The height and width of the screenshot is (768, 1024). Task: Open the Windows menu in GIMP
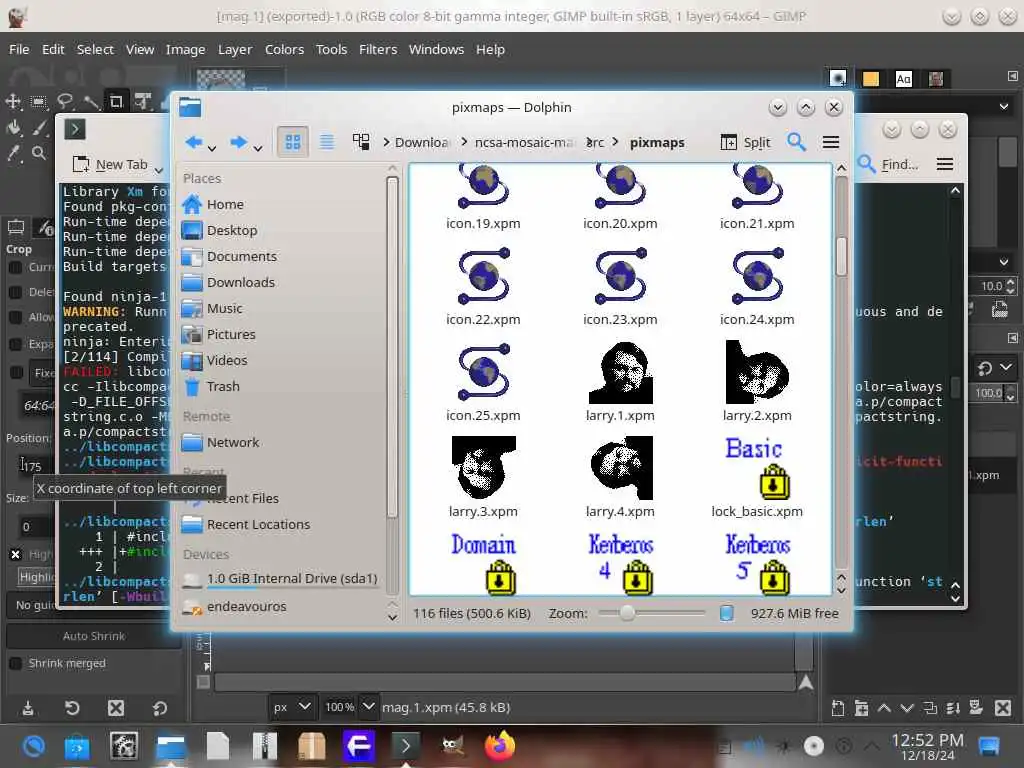[436, 49]
